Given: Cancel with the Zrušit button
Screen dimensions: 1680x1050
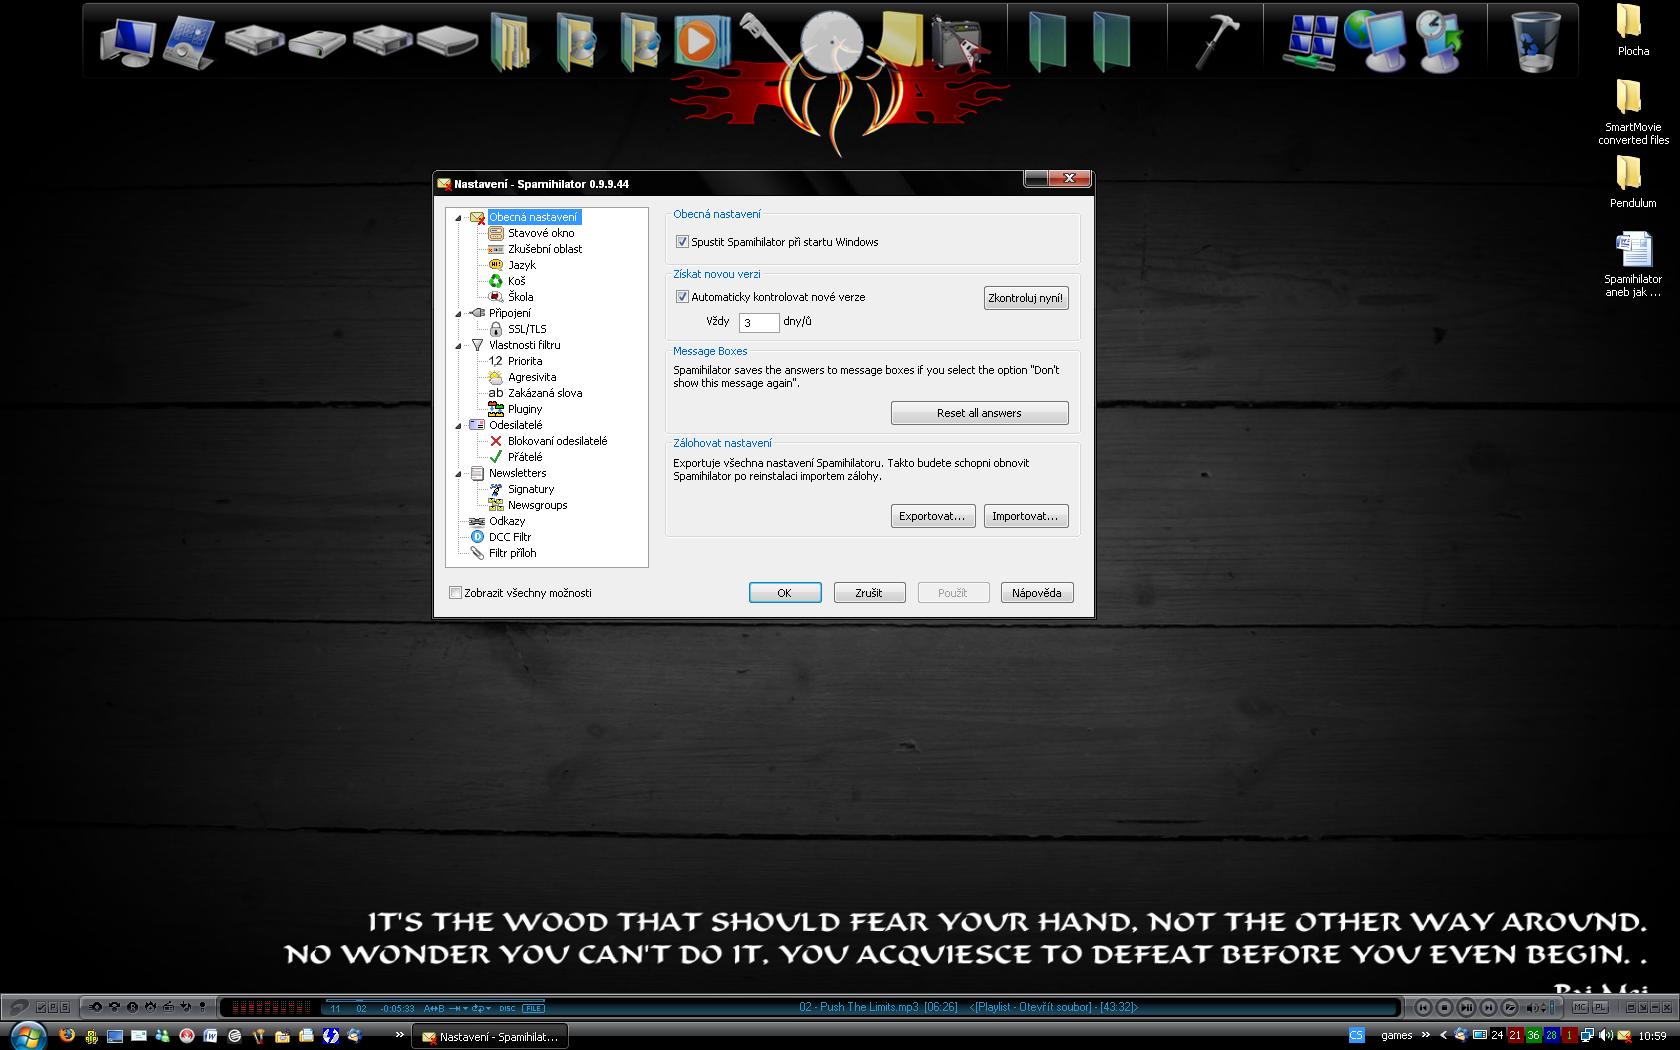Looking at the screenshot, I should click(x=869, y=593).
